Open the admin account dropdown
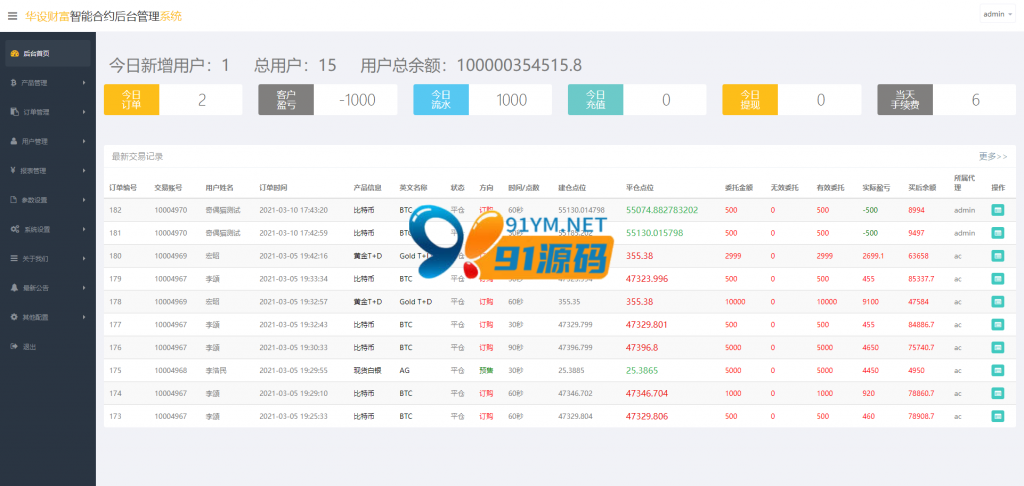This screenshot has width=1024, height=486. 997,14
